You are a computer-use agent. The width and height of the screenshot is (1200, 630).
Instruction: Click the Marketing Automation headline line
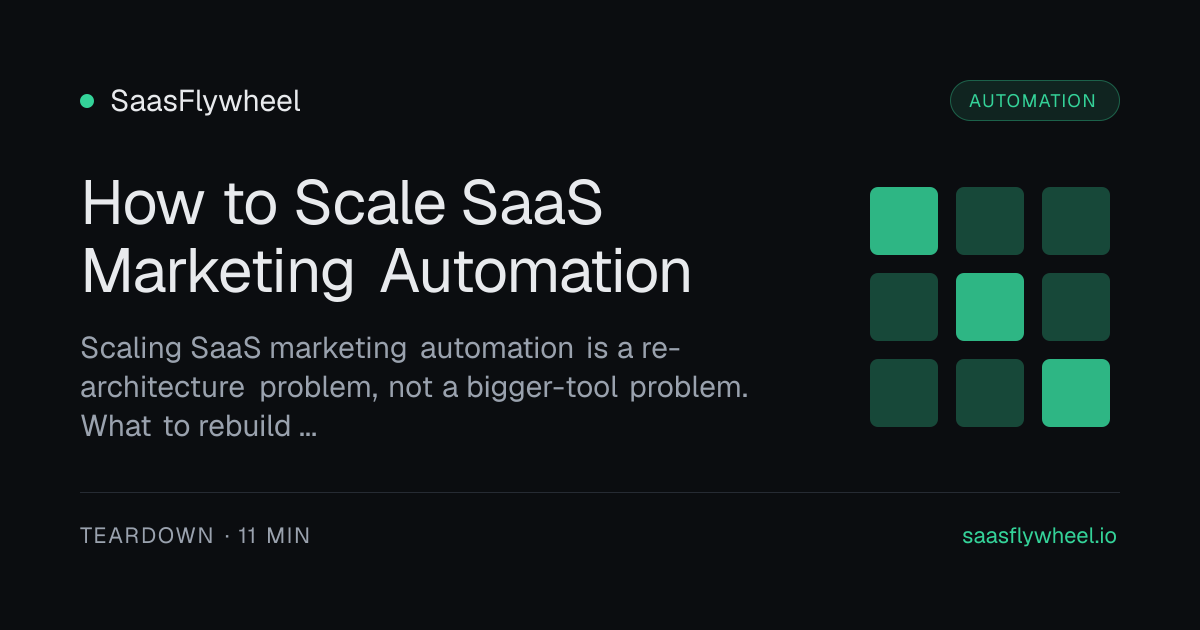(x=386, y=271)
